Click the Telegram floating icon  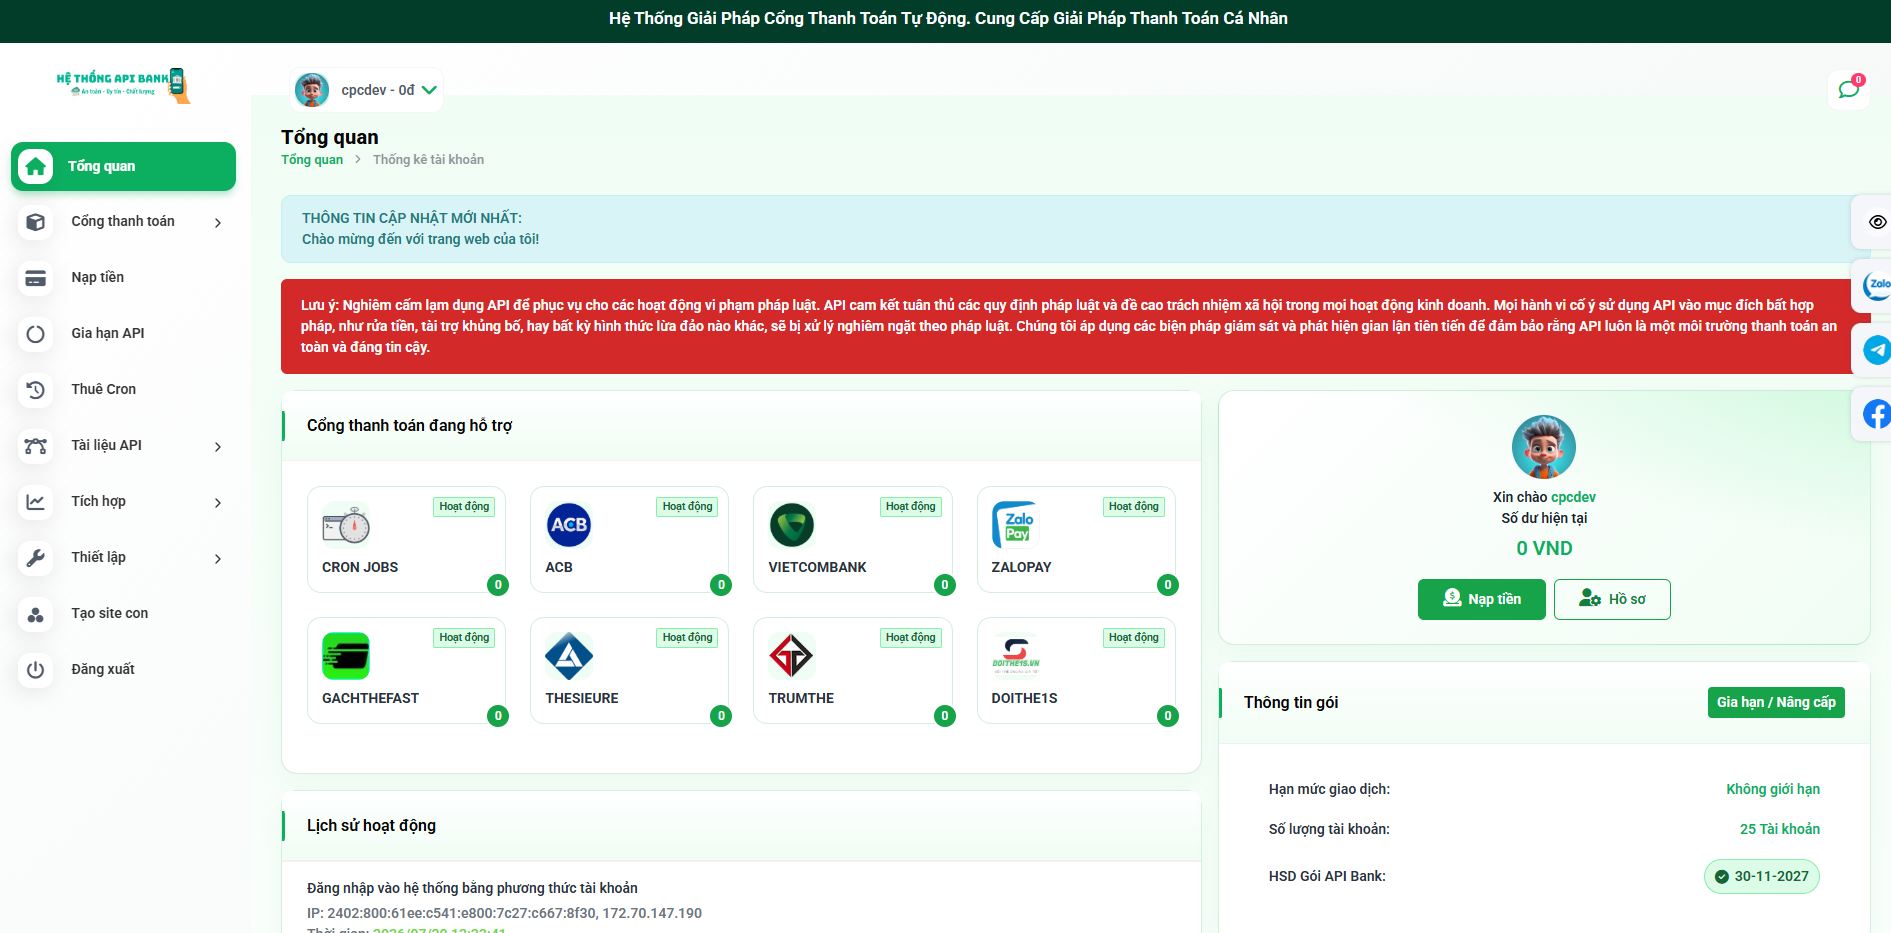coord(1876,350)
